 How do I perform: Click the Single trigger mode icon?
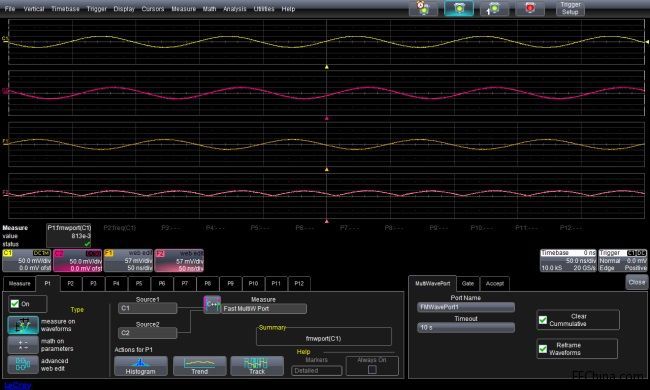[494, 8]
